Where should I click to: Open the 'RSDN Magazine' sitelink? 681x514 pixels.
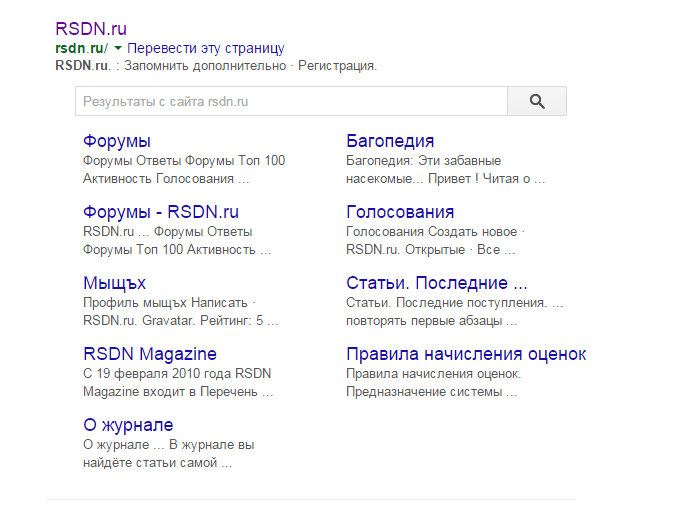pos(150,354)
